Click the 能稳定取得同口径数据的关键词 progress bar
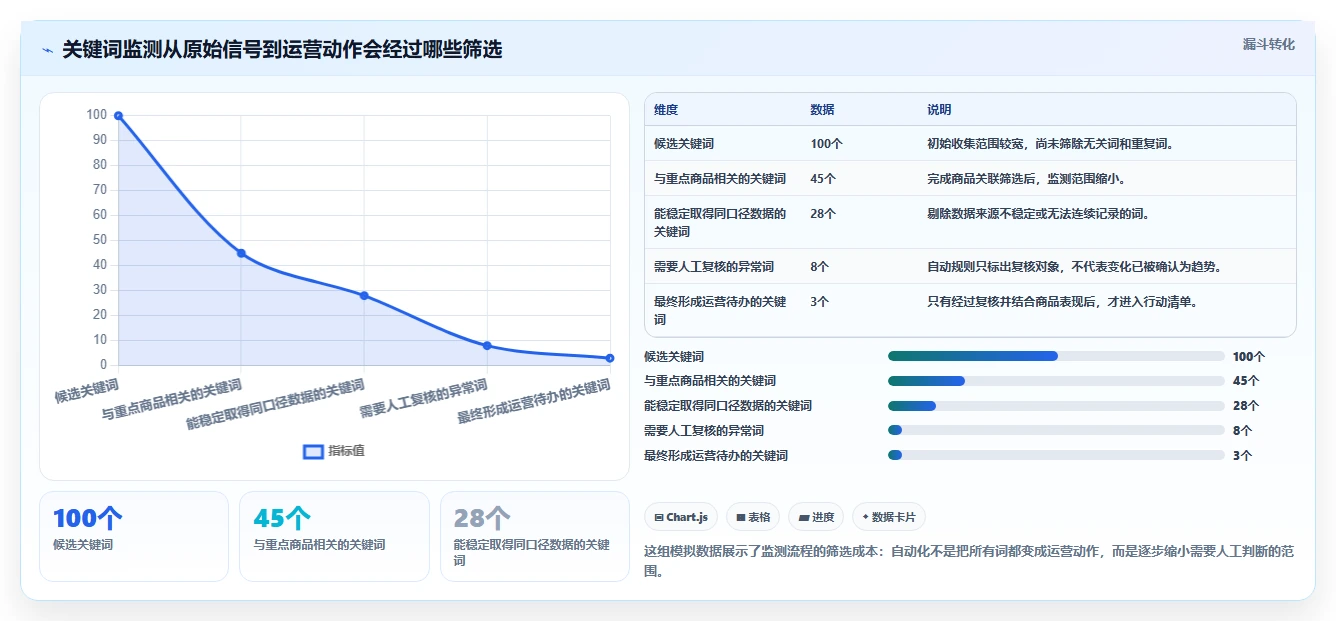The image size is (1336, 621). [x=1056, y=406]
